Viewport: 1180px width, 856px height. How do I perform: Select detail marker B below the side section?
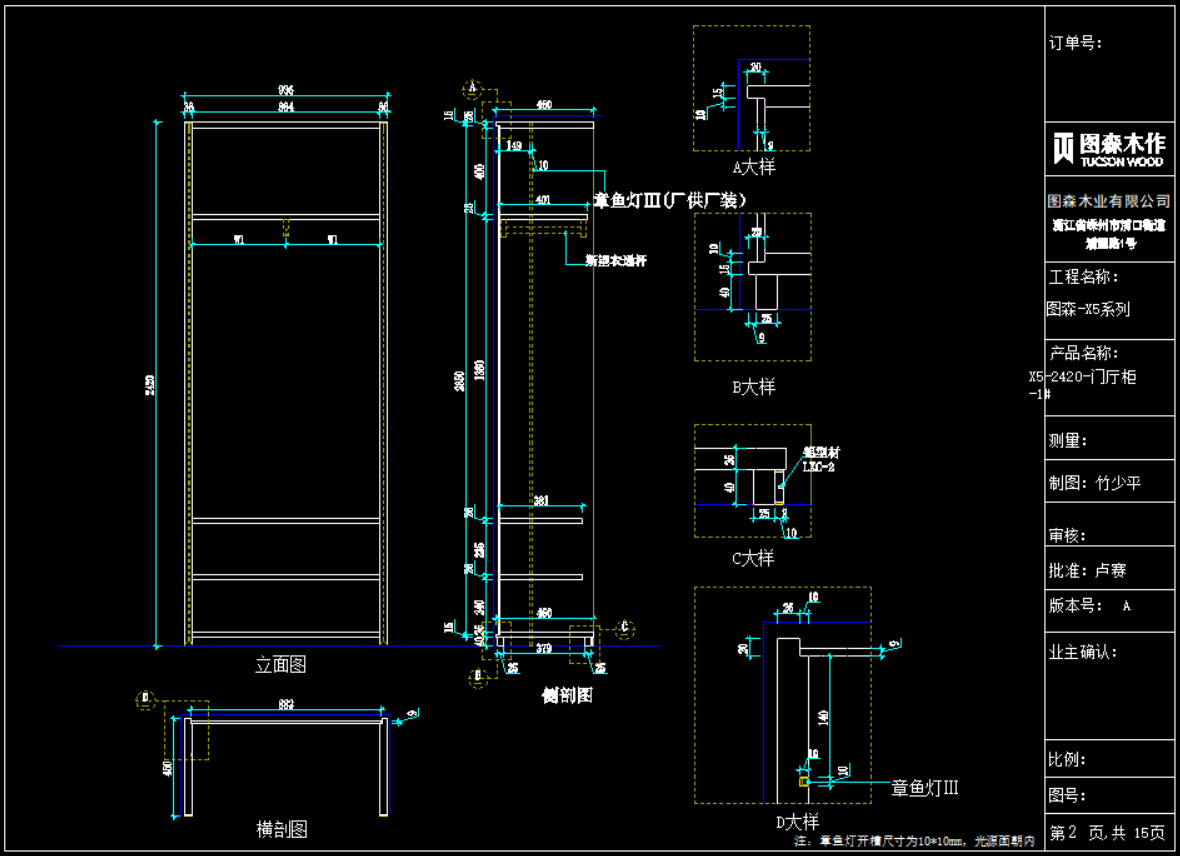coord(477,676)
